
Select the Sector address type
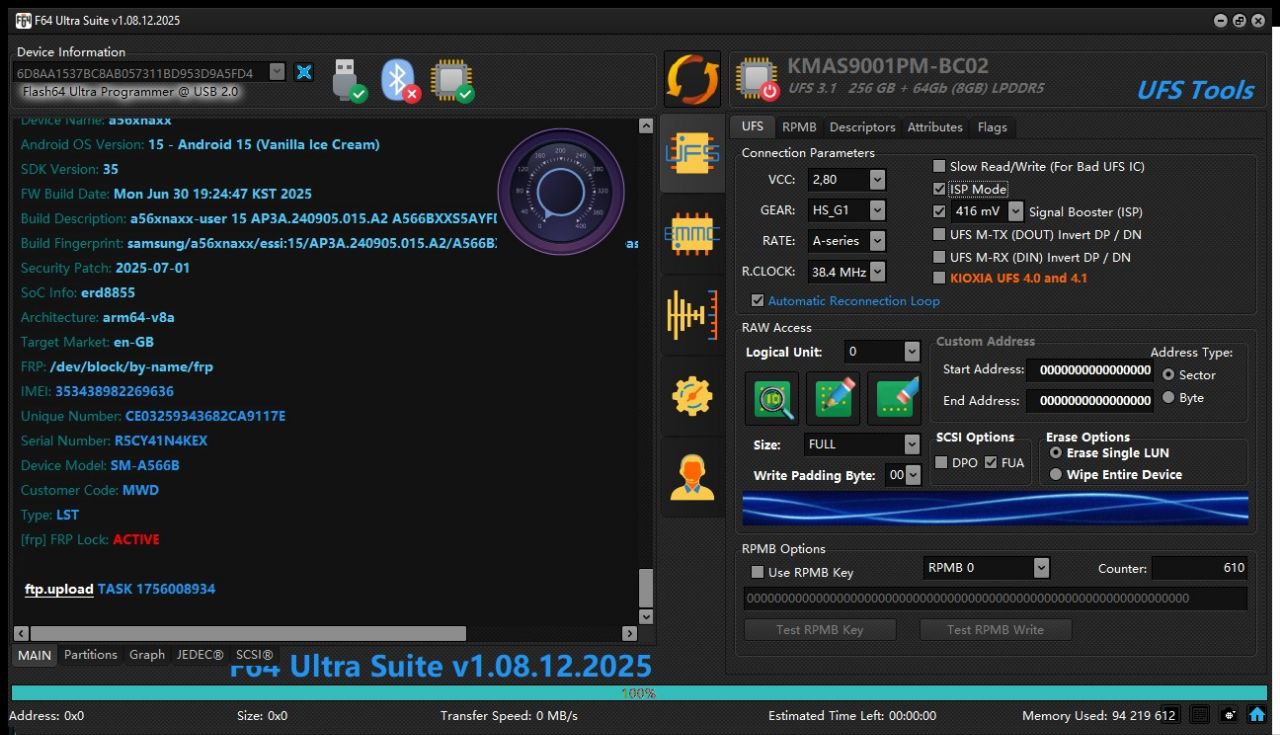[x=1168, y=374]
